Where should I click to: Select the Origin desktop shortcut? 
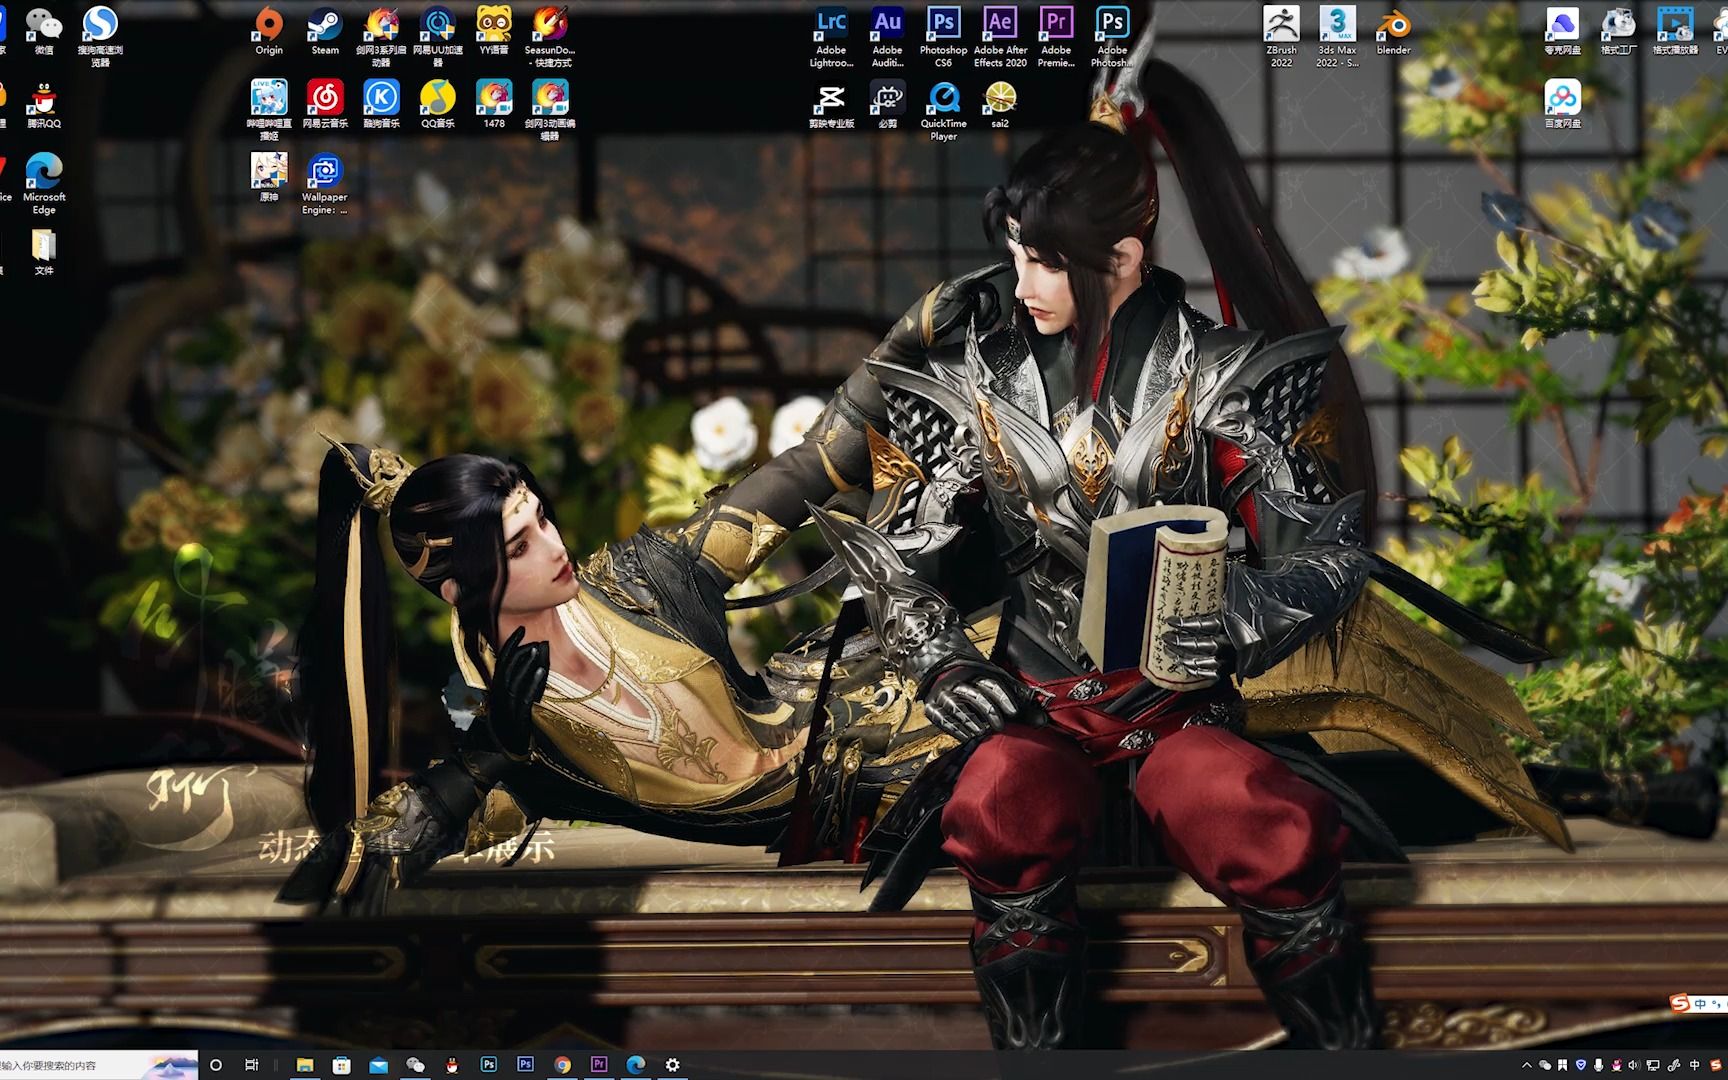coord(269,30)
